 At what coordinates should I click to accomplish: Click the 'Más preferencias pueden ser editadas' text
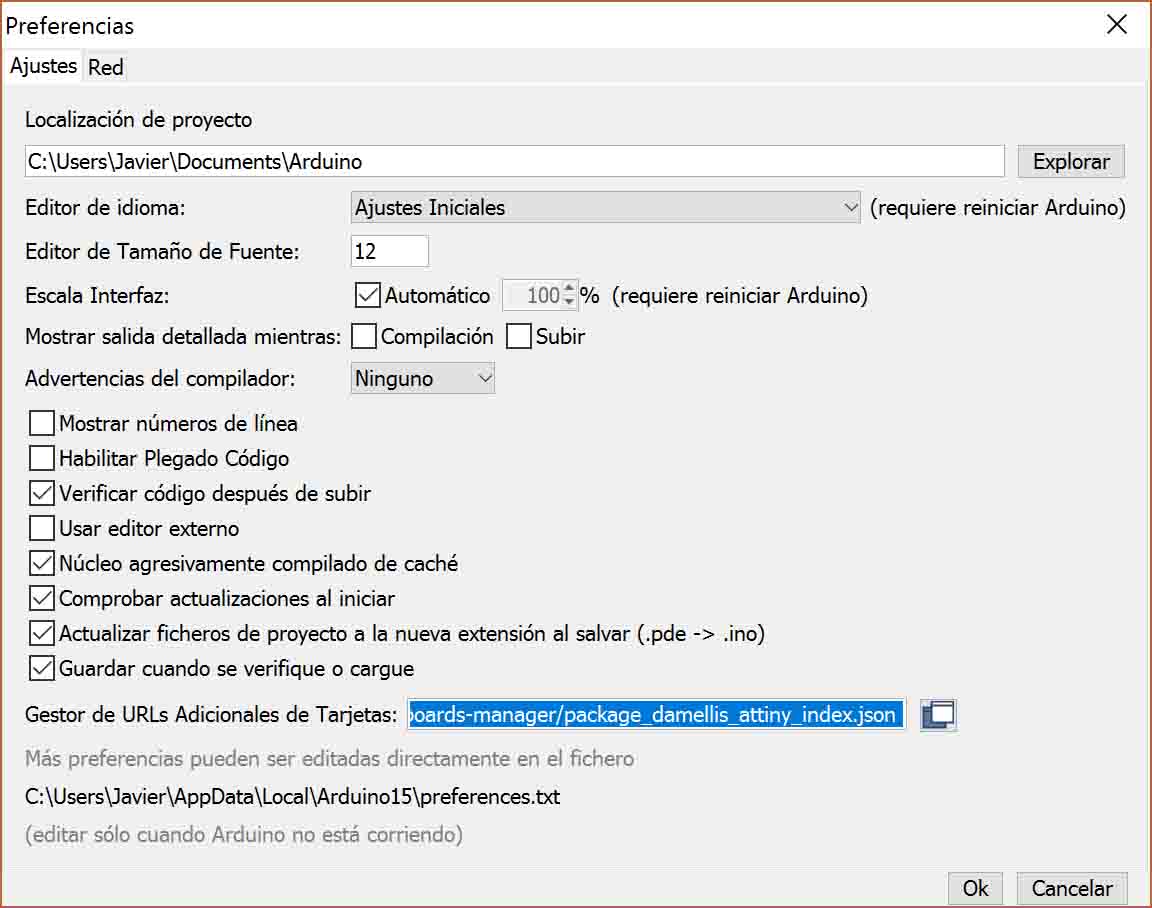tap(329, 759)
